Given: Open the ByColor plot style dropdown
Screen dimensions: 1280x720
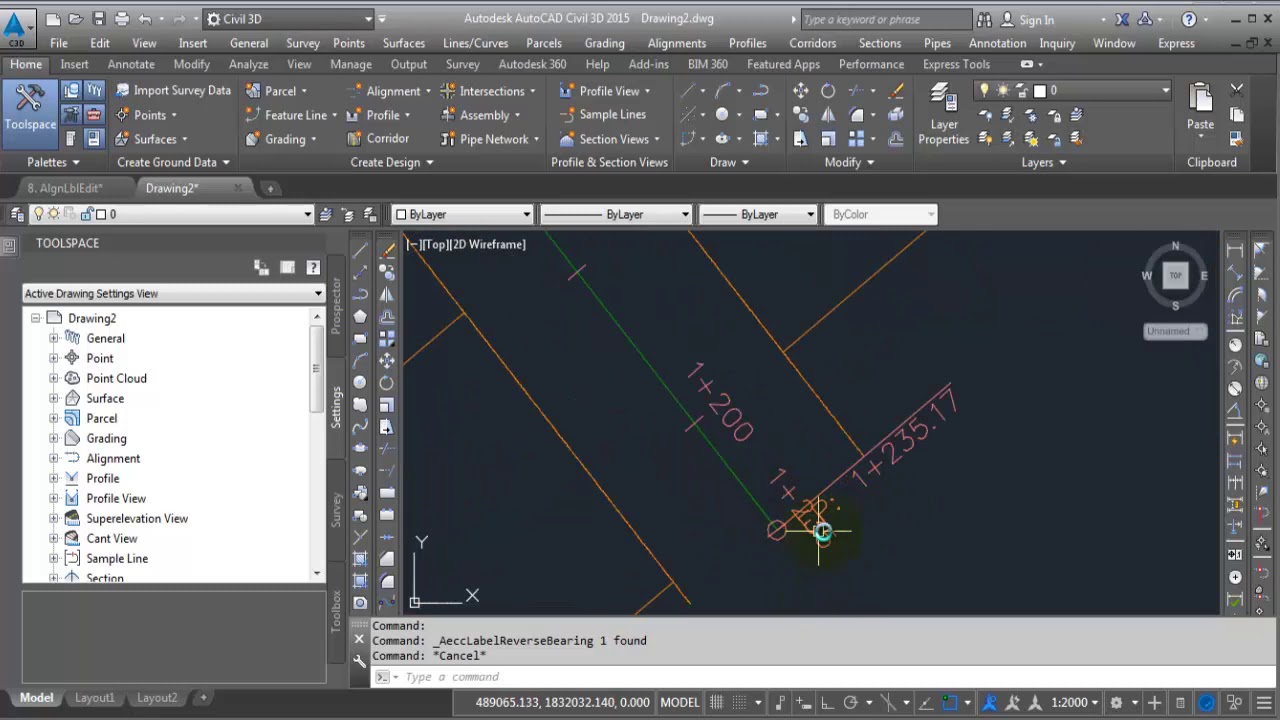Looking at the screenshot, I should pos(881,214).
